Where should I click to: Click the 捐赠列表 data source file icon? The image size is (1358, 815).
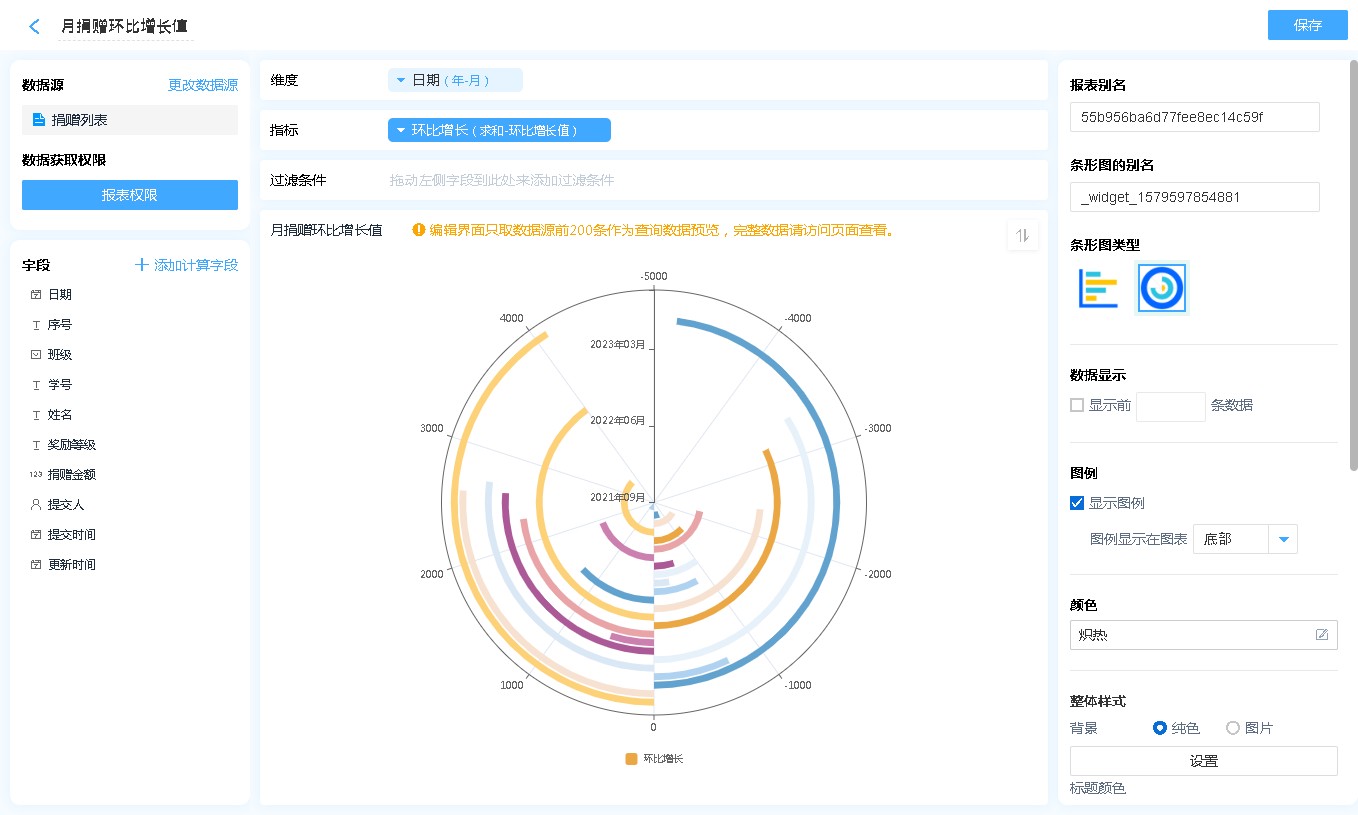point(39,120)
